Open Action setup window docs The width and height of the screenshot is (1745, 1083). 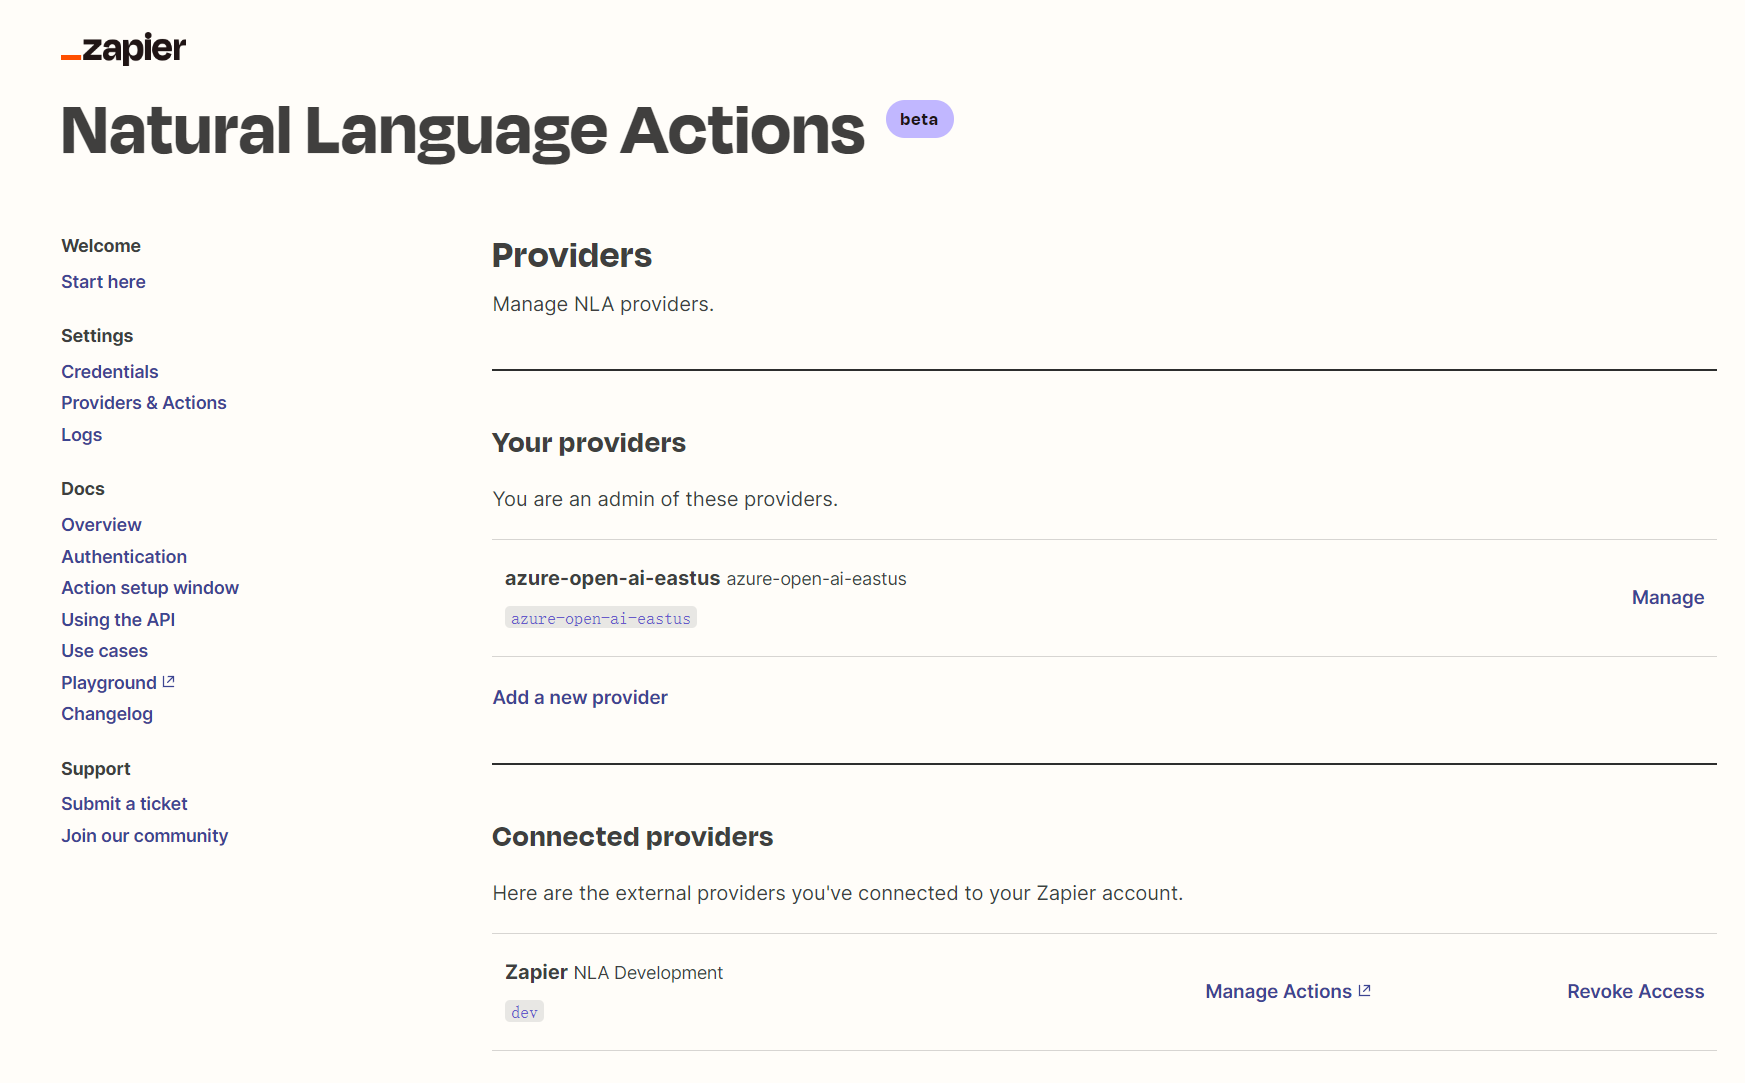pyautogui.click(x=150, y=588)
